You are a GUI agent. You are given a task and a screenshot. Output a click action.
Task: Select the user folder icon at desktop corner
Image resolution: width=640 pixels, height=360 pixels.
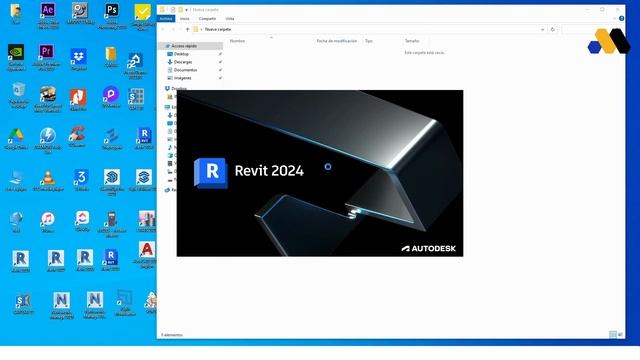(16, 11)
